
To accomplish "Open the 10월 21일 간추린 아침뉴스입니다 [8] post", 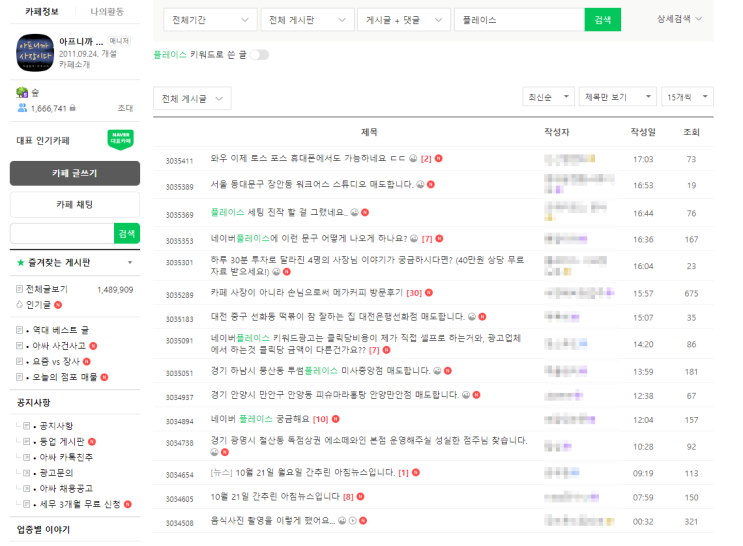I will click(x=275, y=496).
